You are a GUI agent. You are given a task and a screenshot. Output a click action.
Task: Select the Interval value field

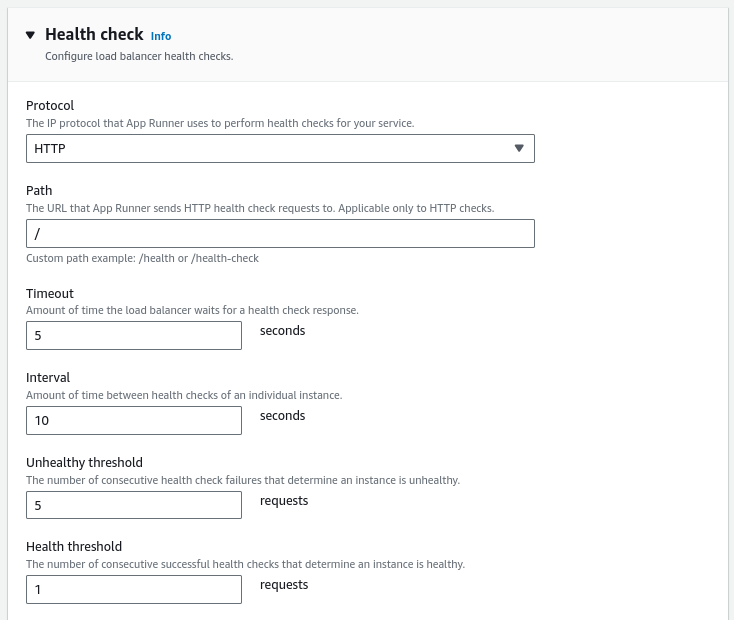click(x=134, y=421)
